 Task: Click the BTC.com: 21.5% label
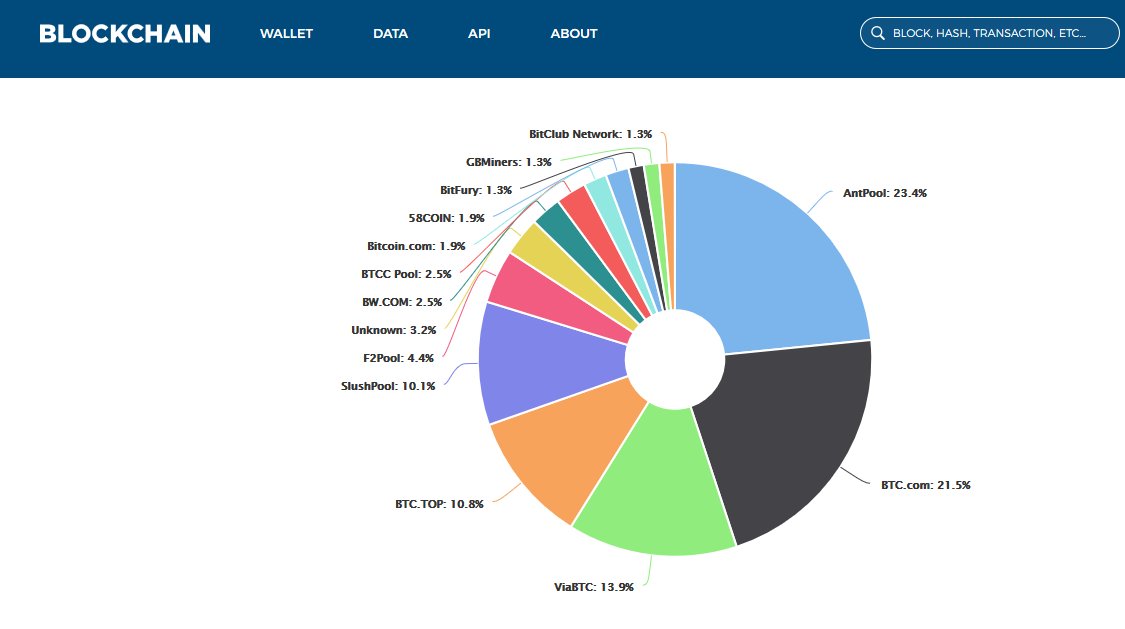coord(926,485)
